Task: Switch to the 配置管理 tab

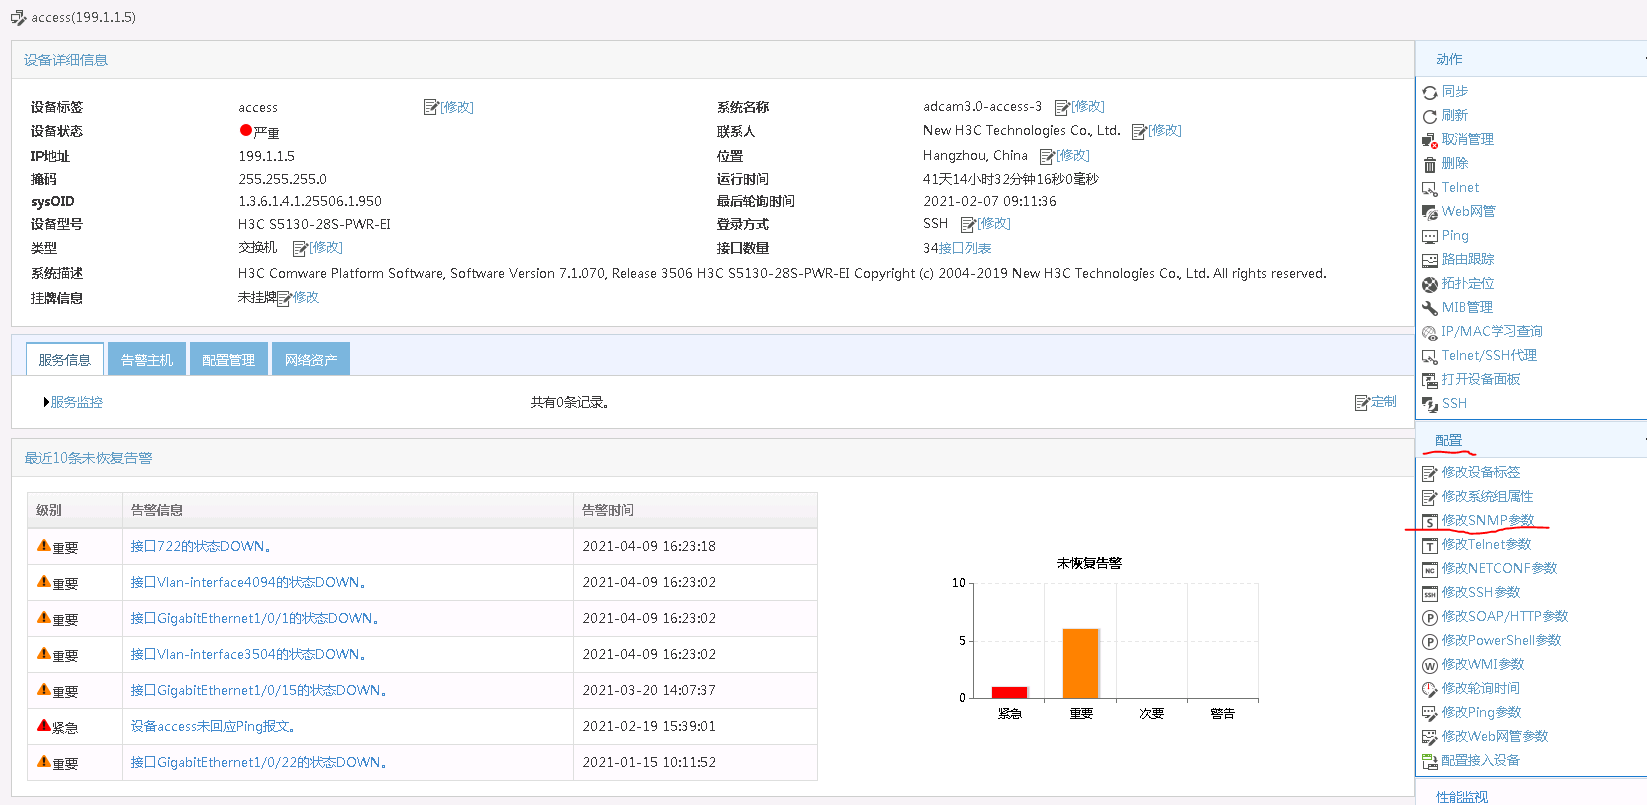Action: [228, 360]
